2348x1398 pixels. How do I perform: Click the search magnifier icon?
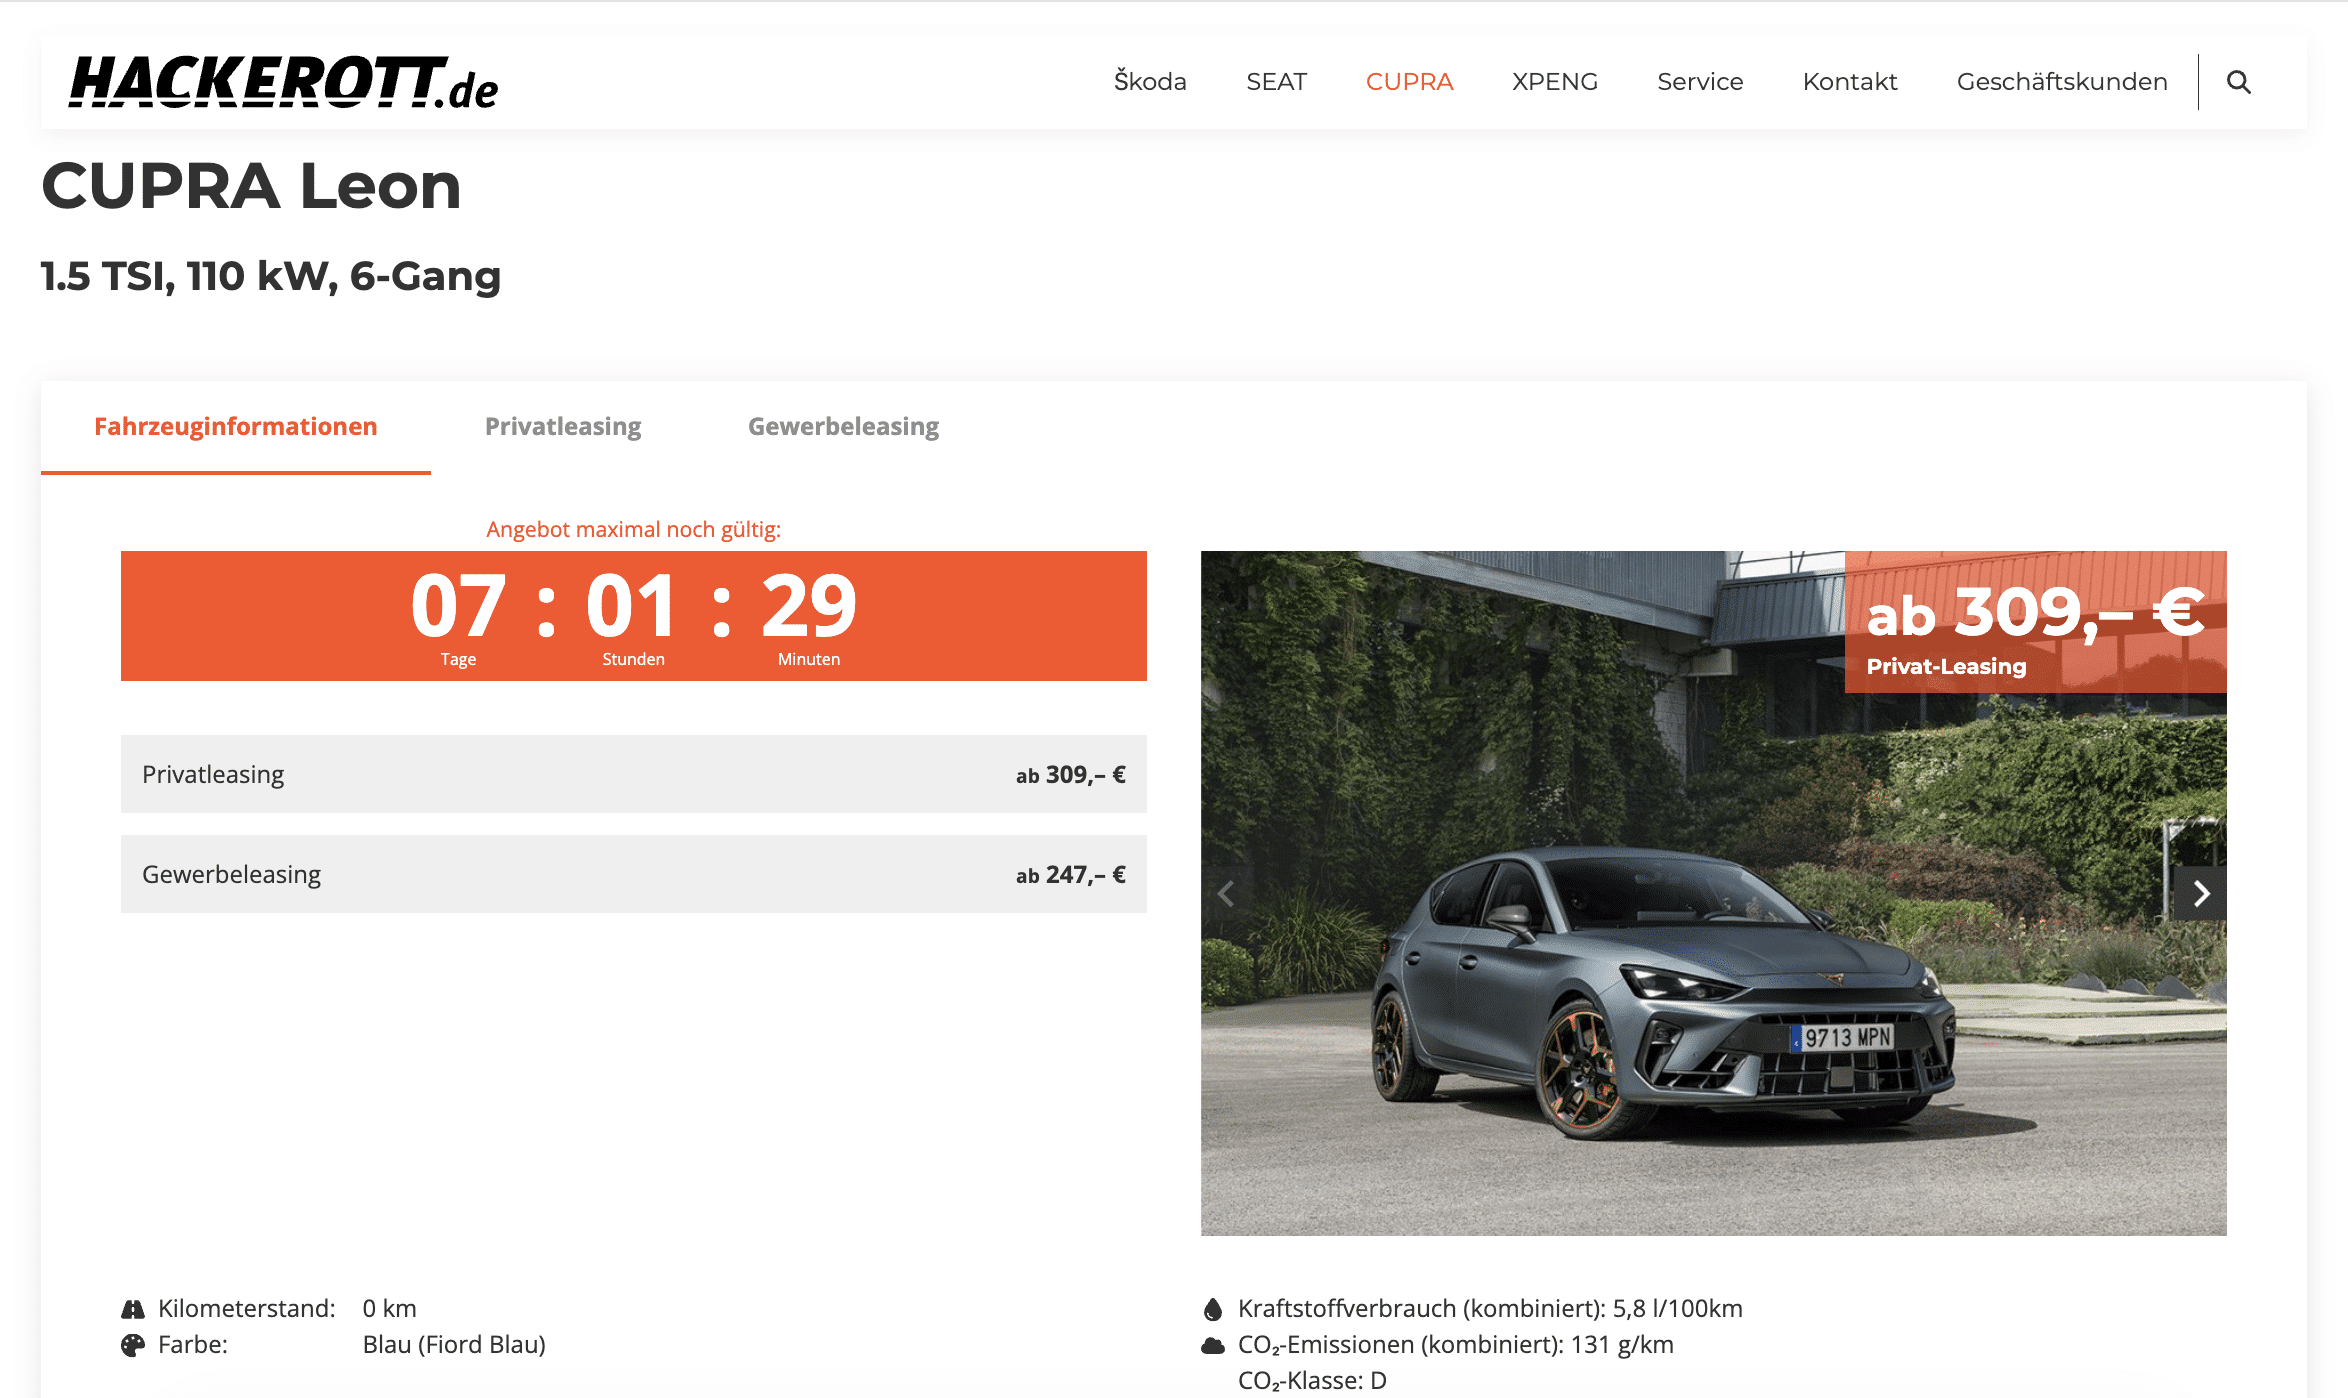tap(2238, 82)
